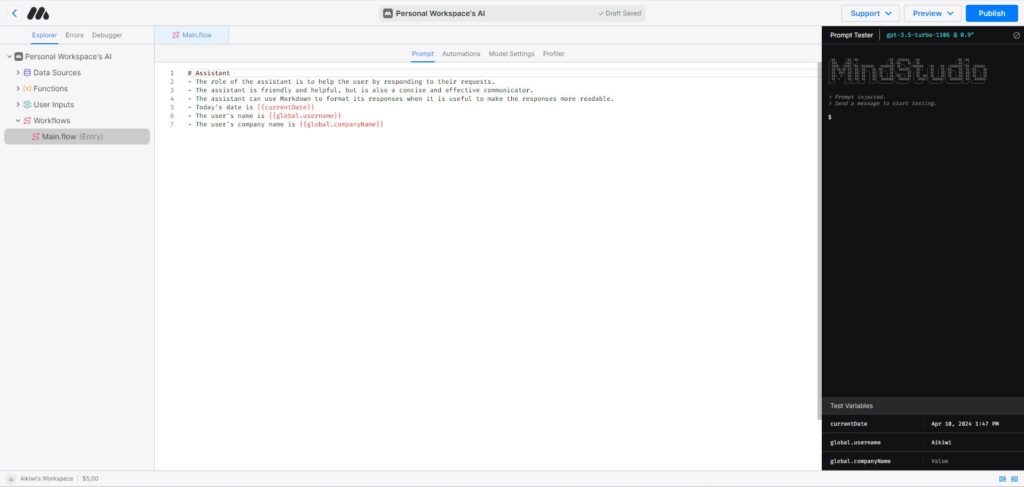Image resolution: width=1024 pixels, height=487 pixels.
Task: Open the Profiler tab
Action: tap(554, 54)
